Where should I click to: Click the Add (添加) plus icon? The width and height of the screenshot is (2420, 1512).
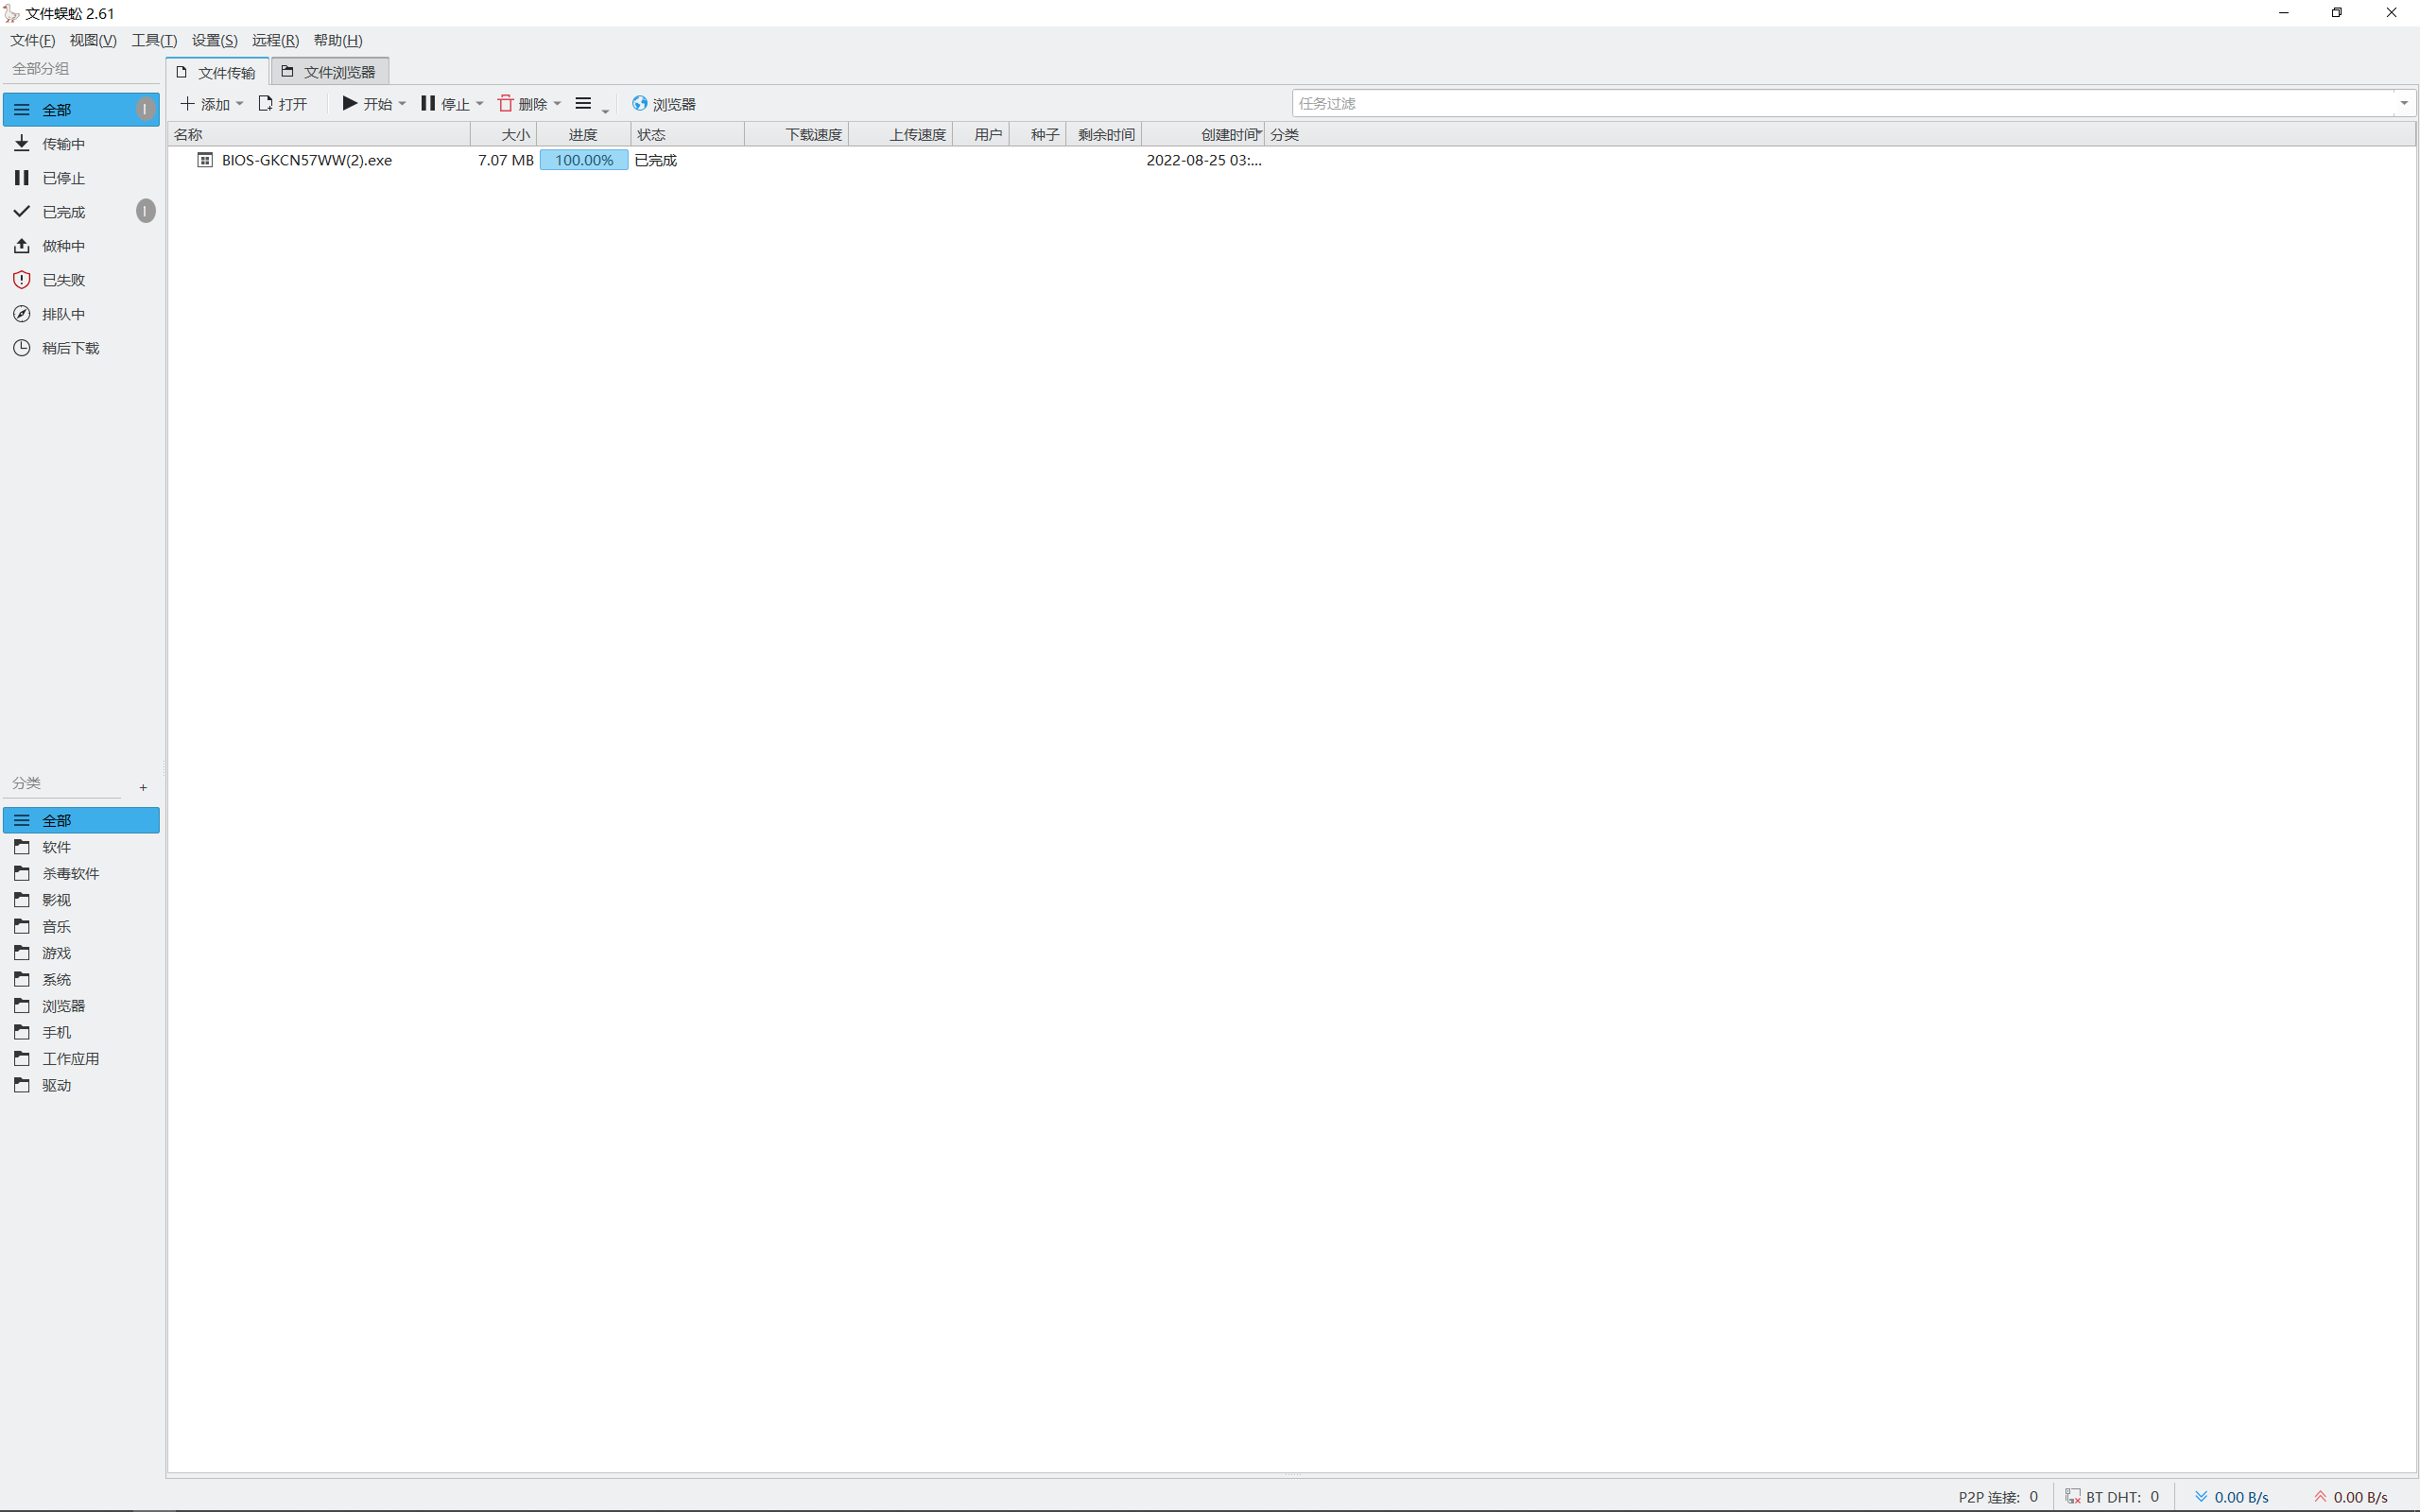(187, 104)
